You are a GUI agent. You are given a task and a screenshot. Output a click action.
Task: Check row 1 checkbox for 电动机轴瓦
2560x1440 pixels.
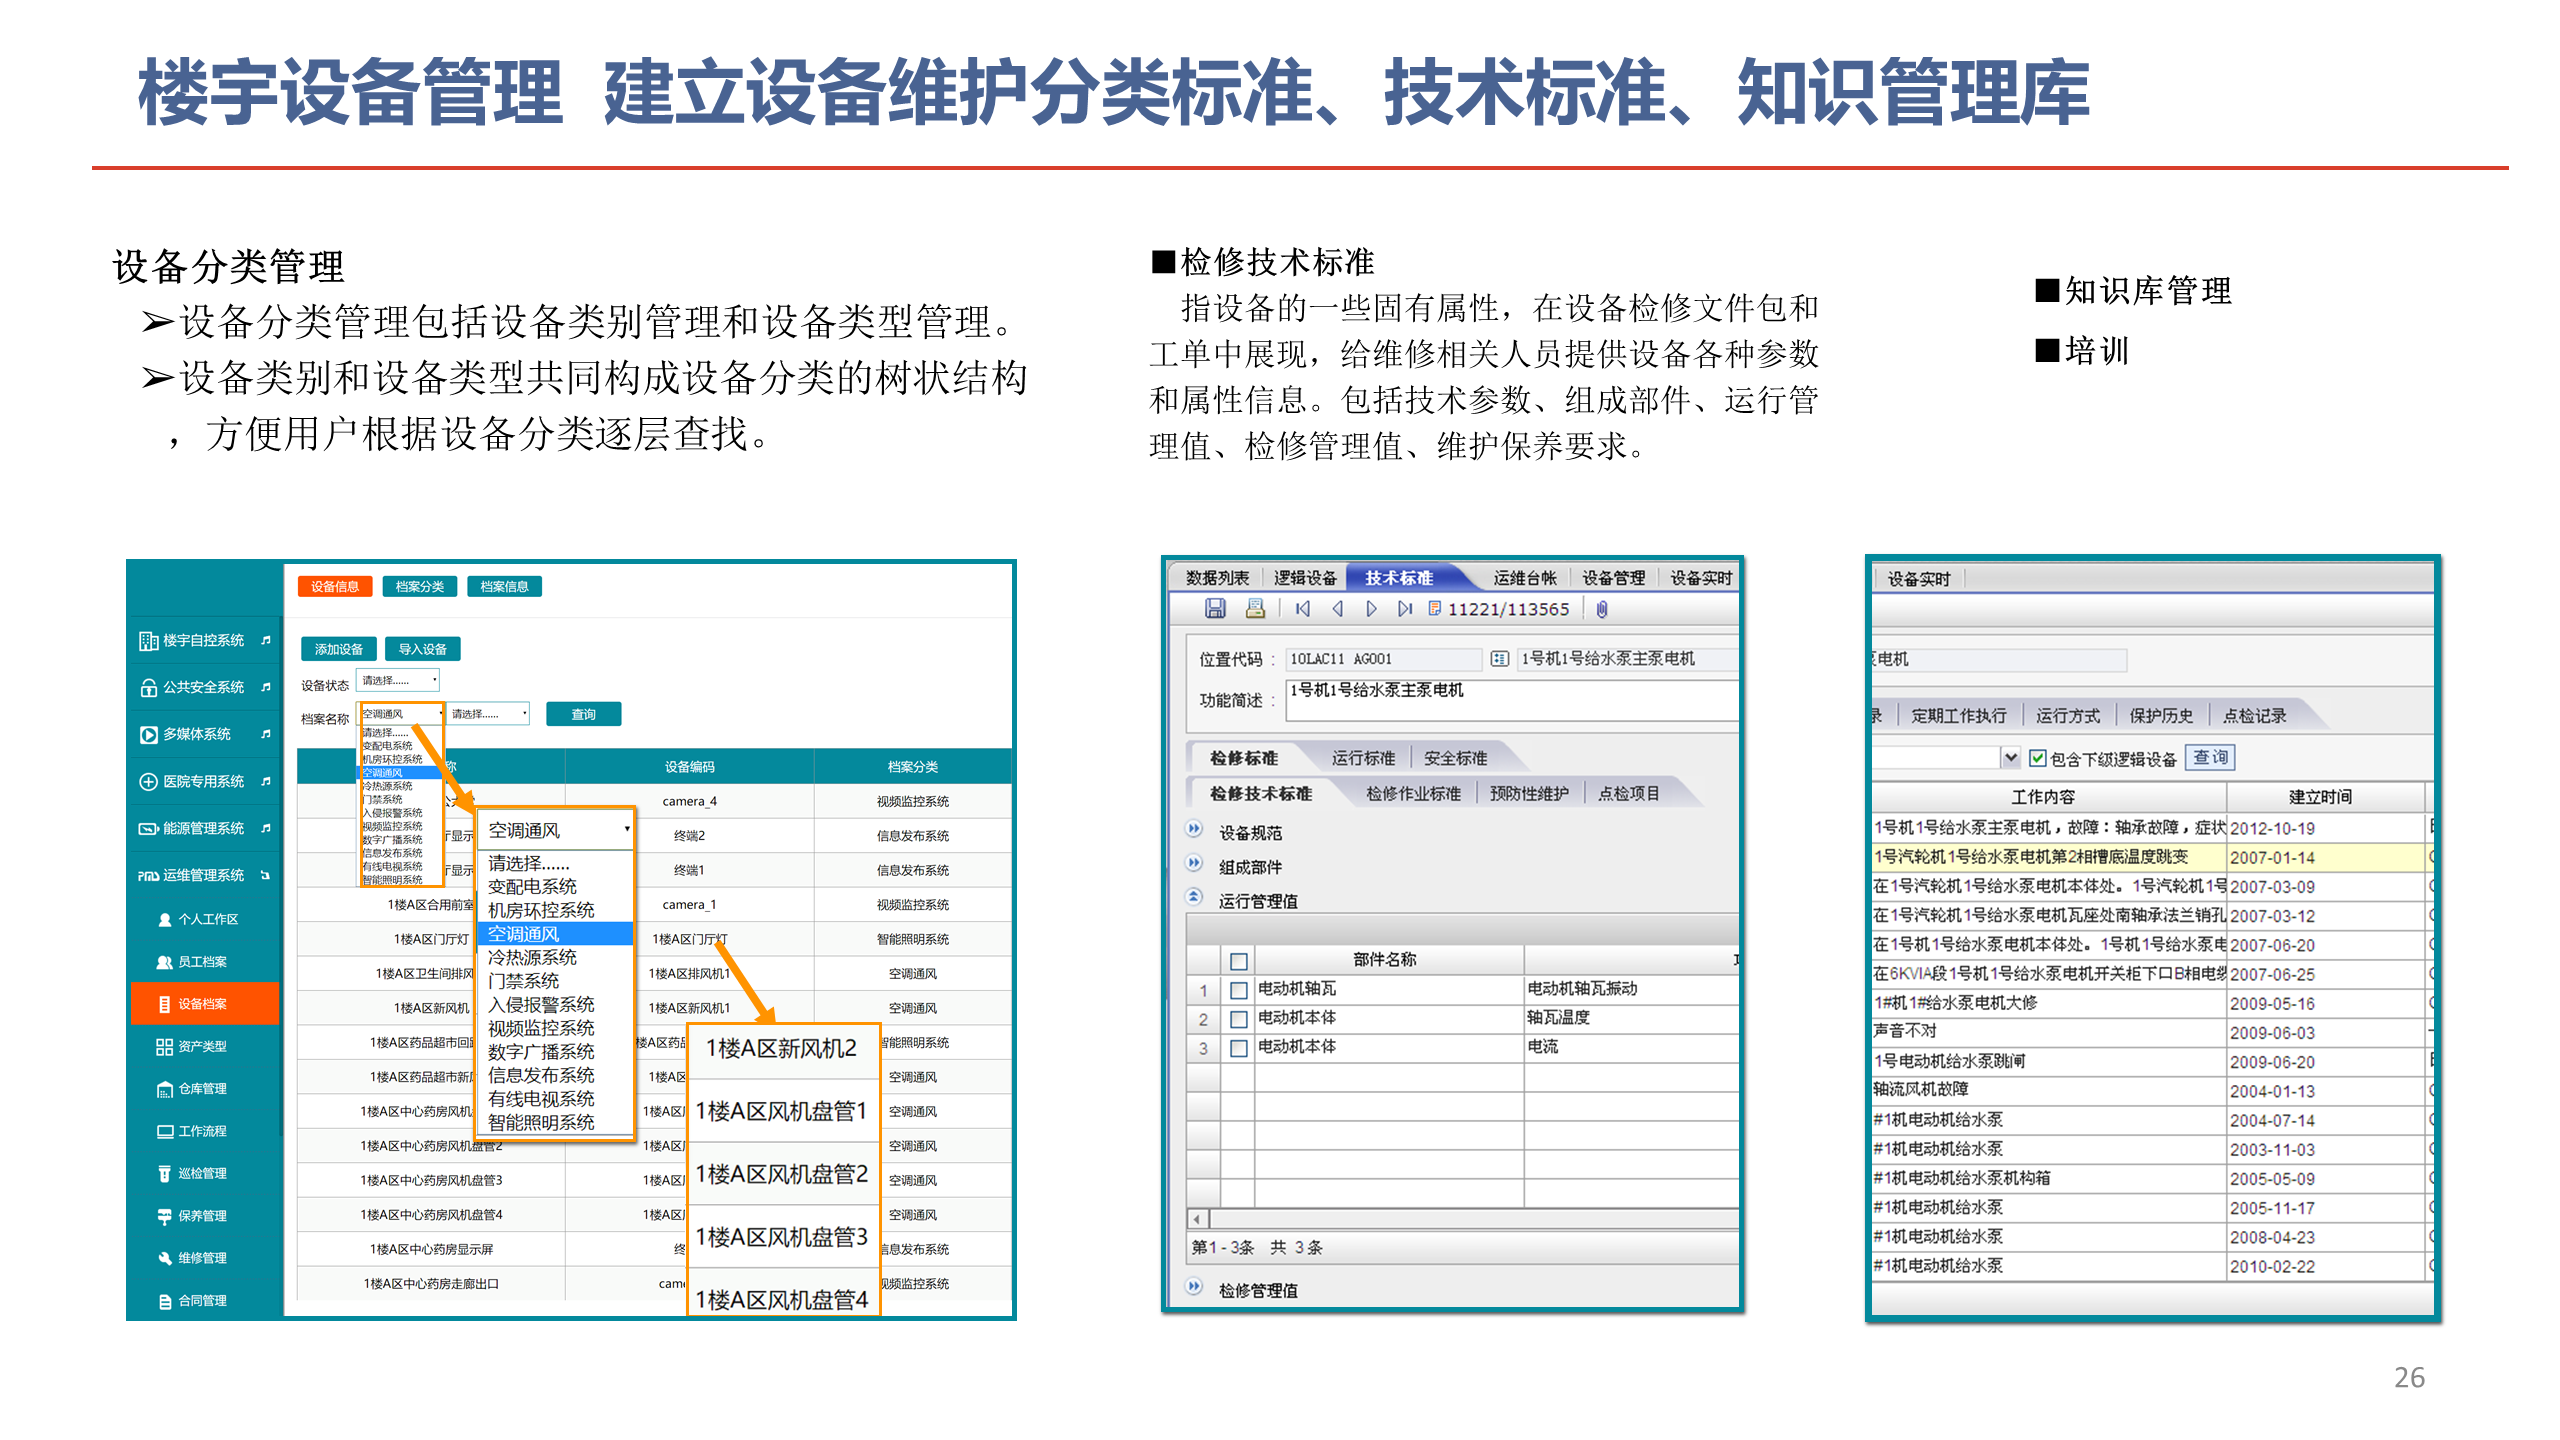click(x=1239, y=990)
